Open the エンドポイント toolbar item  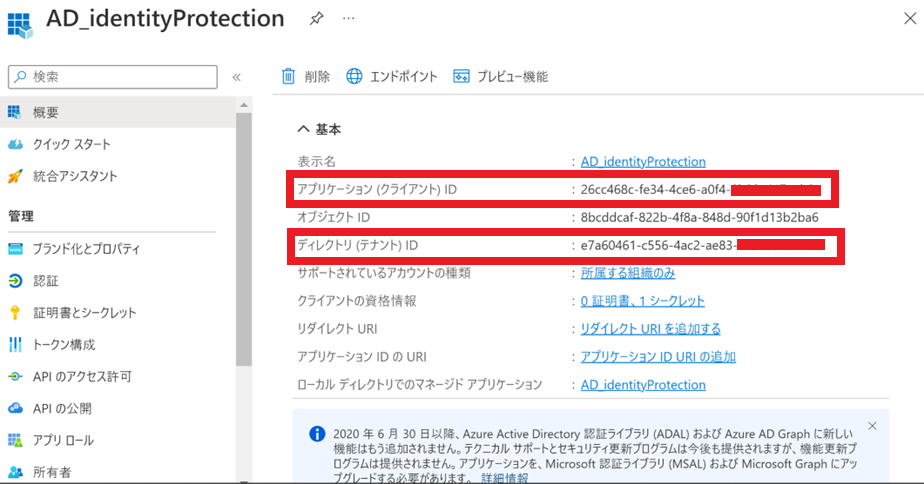coord(392,77)
